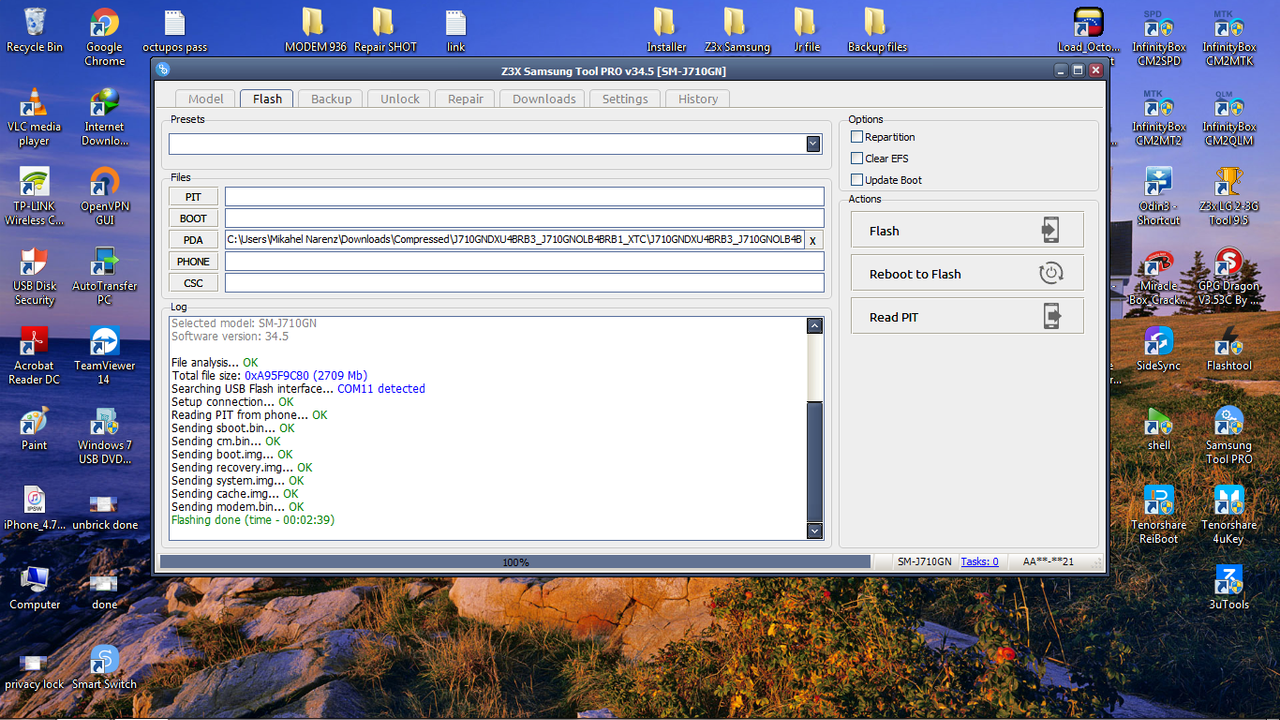Open the Z3x Samsung folder
The width and height of the screenshot is (1280, 720).
[736, 30]
